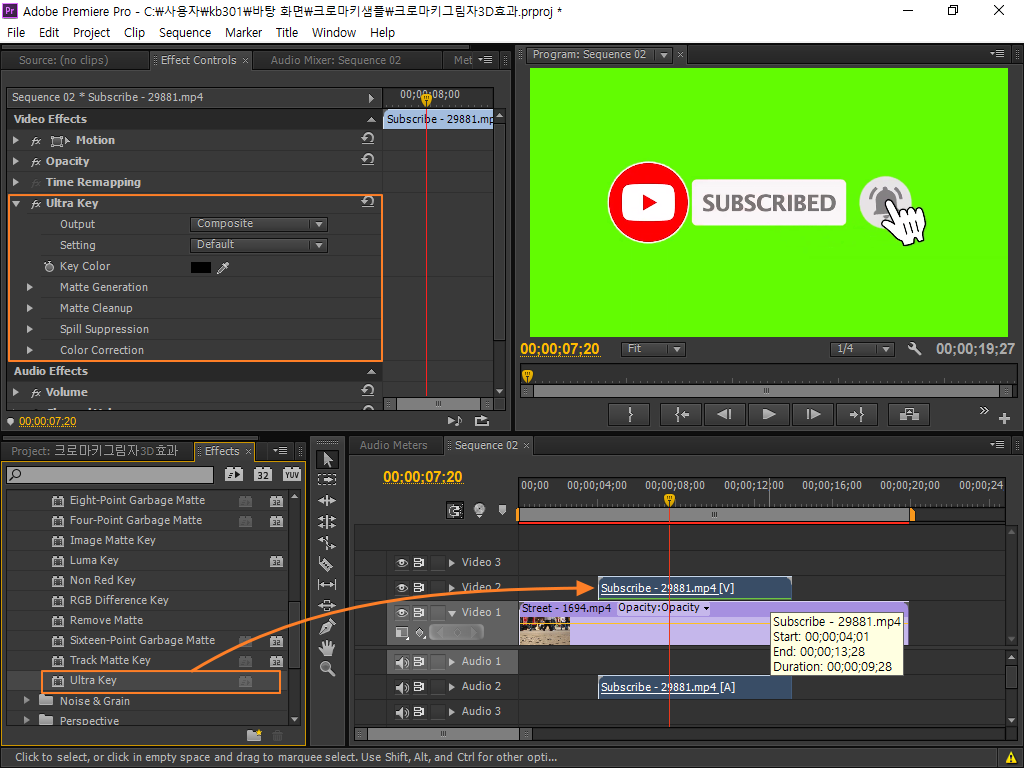Mute Audio 2 track output

click(x=402, y=687)
